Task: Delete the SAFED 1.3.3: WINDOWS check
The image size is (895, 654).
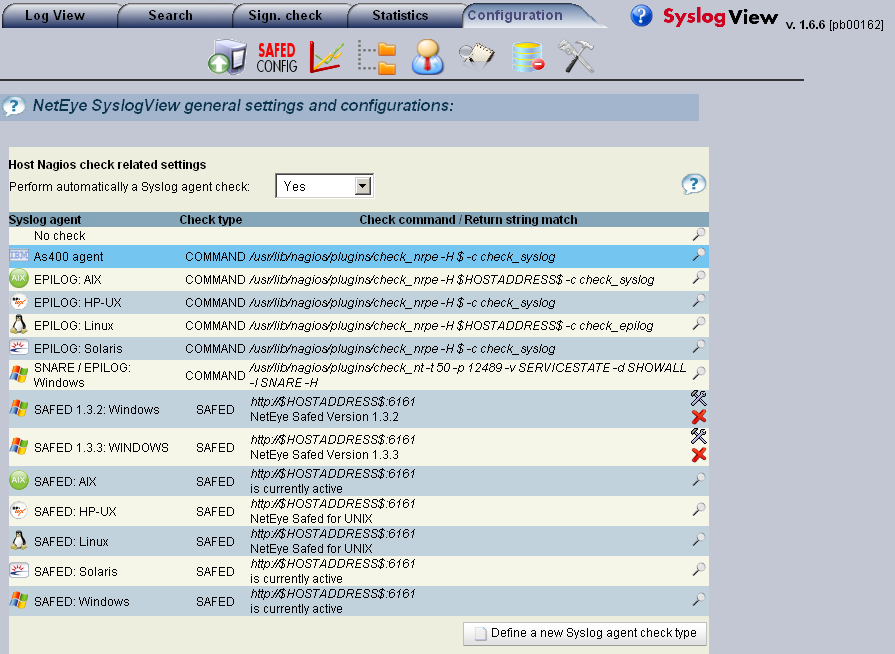Action: pos(699,455)
